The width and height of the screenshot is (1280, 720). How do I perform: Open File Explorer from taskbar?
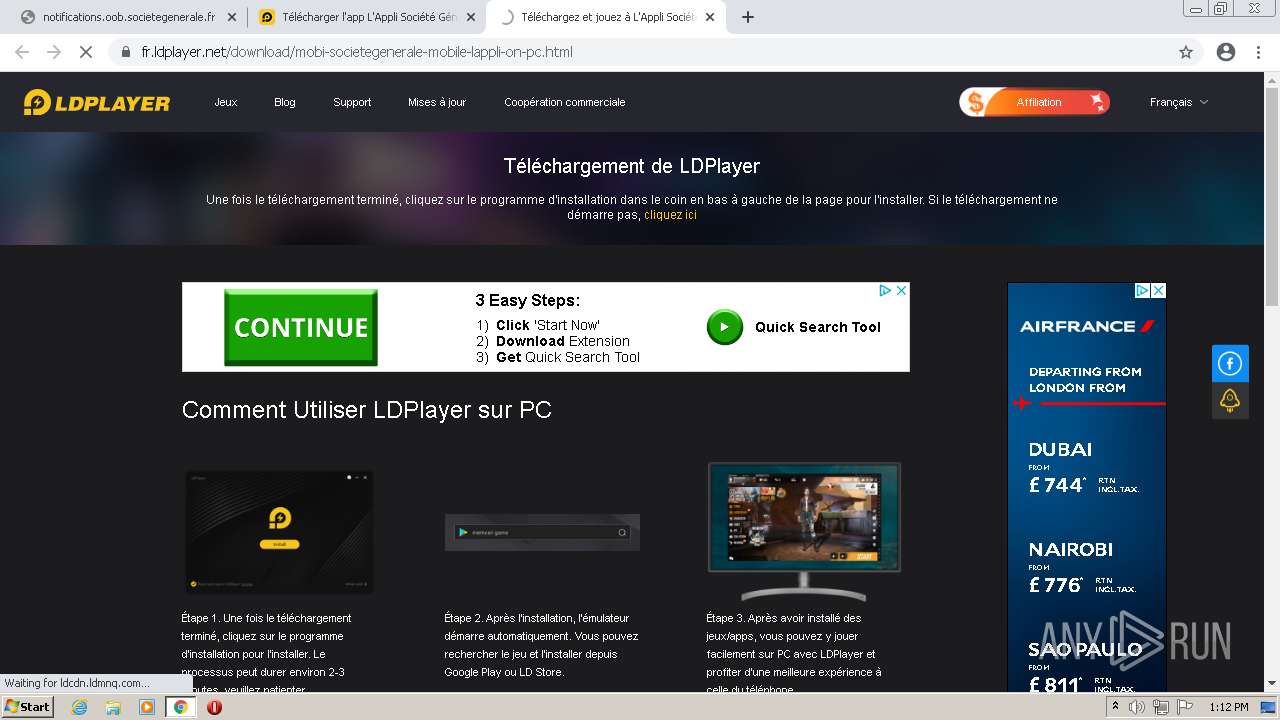[113, 707]
